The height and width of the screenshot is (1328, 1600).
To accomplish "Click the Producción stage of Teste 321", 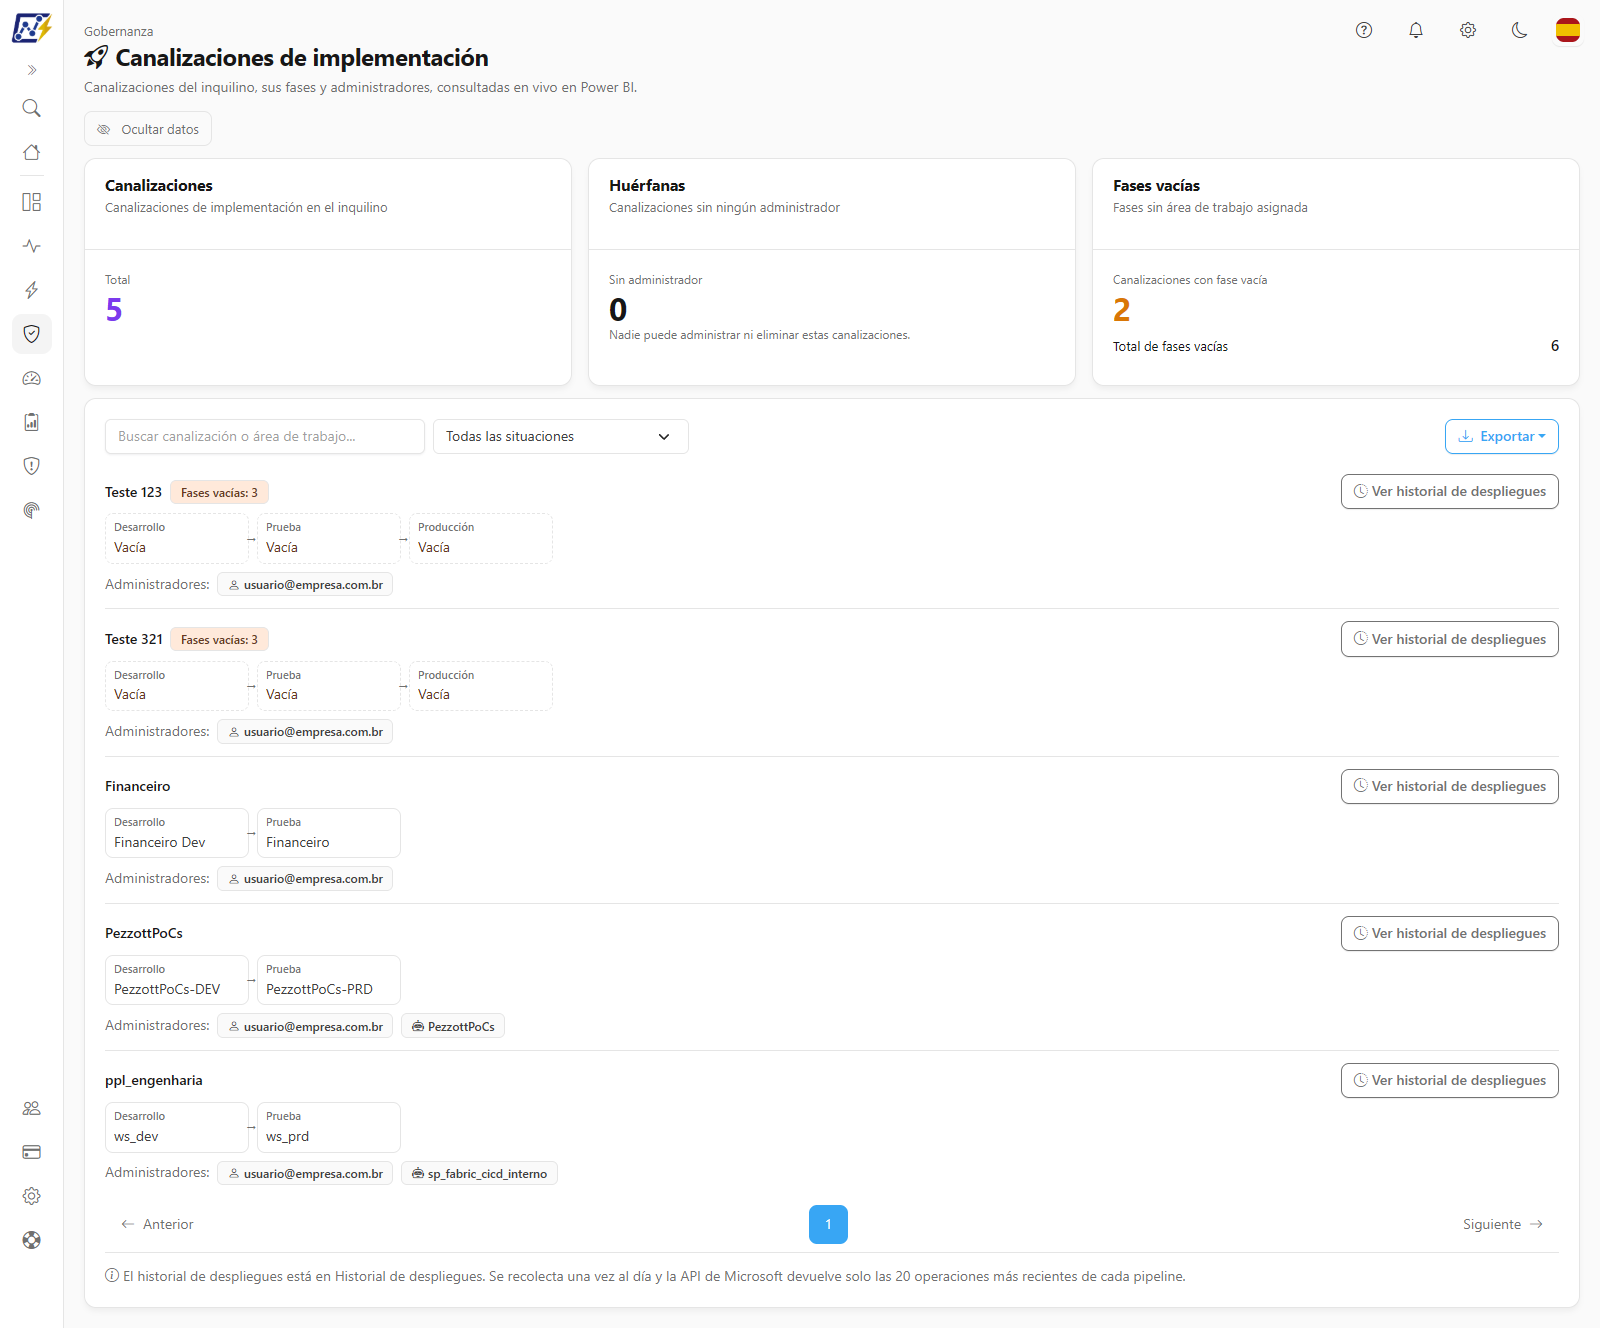I will 481,686.
